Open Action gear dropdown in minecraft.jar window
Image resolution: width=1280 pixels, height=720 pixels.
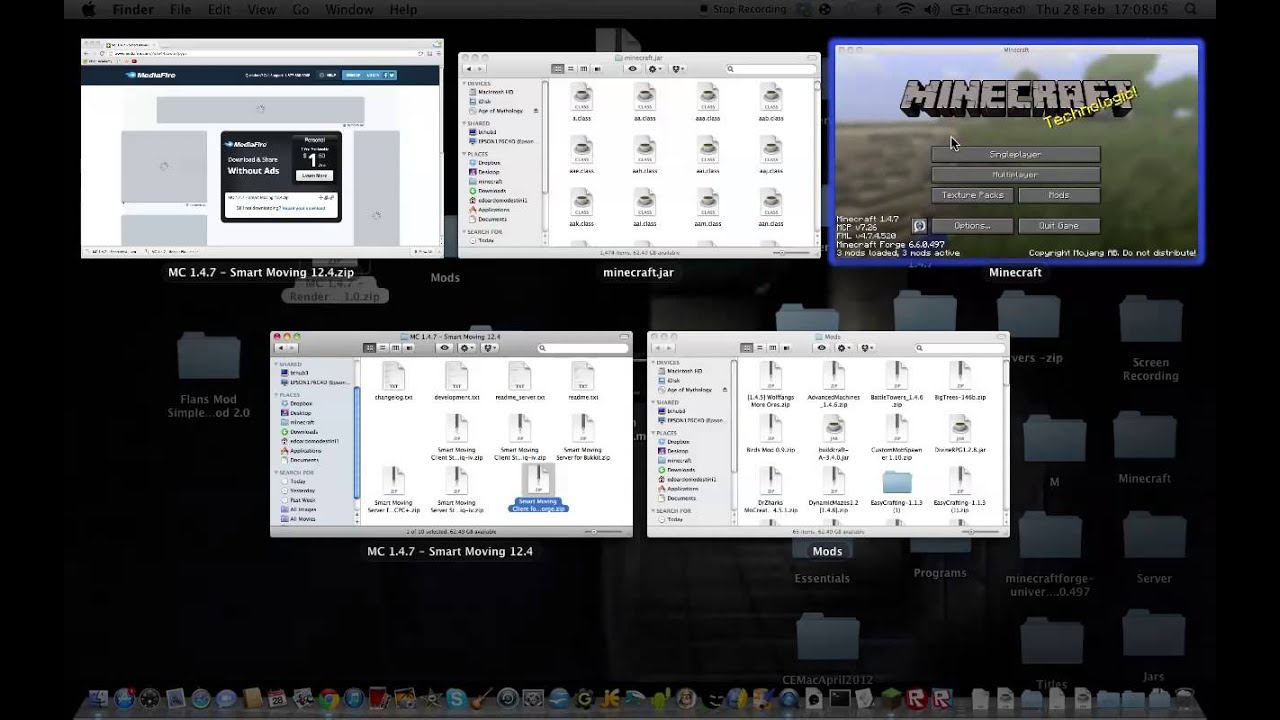654,69
